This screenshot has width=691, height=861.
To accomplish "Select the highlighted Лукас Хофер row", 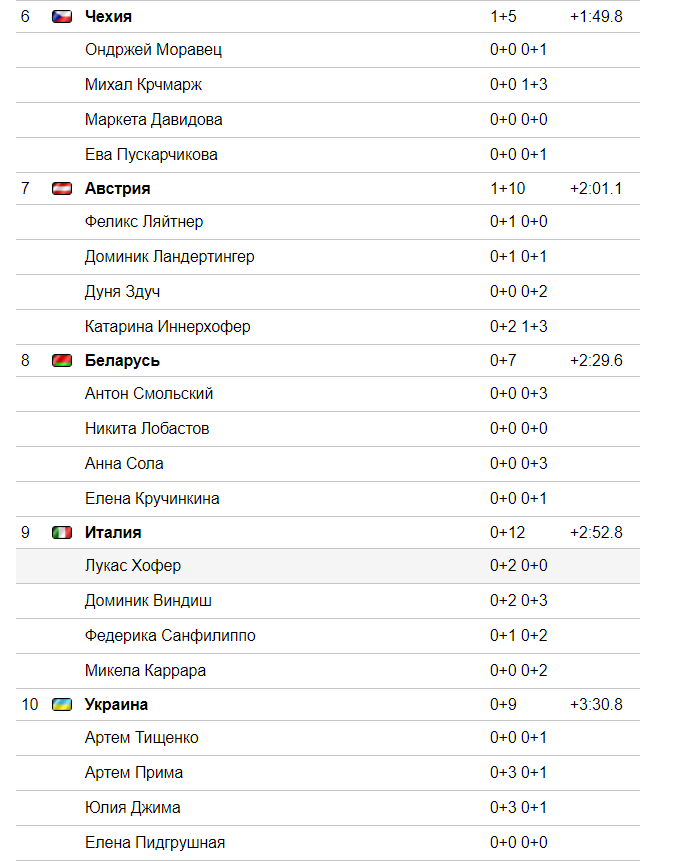I will click(328, 566).
